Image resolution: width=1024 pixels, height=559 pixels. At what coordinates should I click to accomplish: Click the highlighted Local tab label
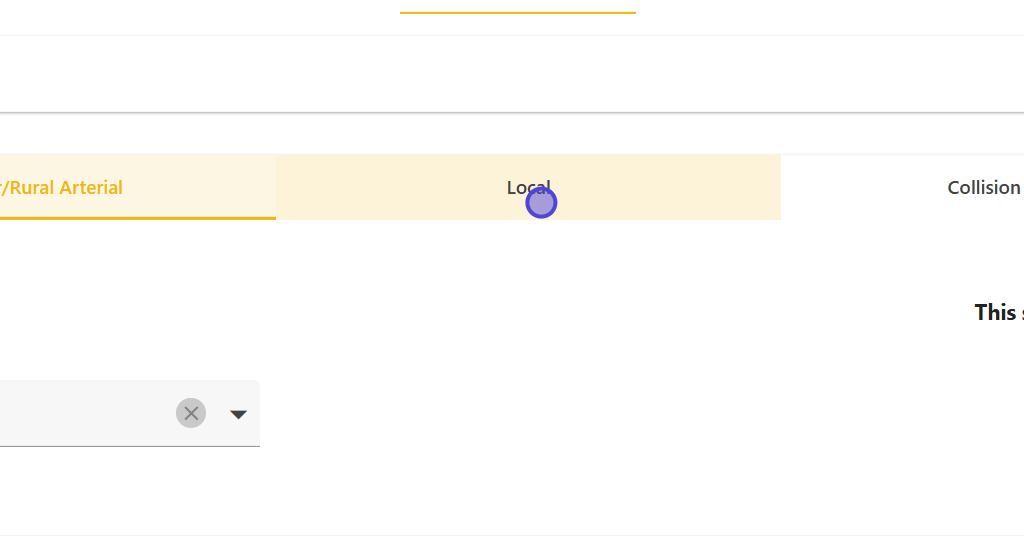(528, 187)
